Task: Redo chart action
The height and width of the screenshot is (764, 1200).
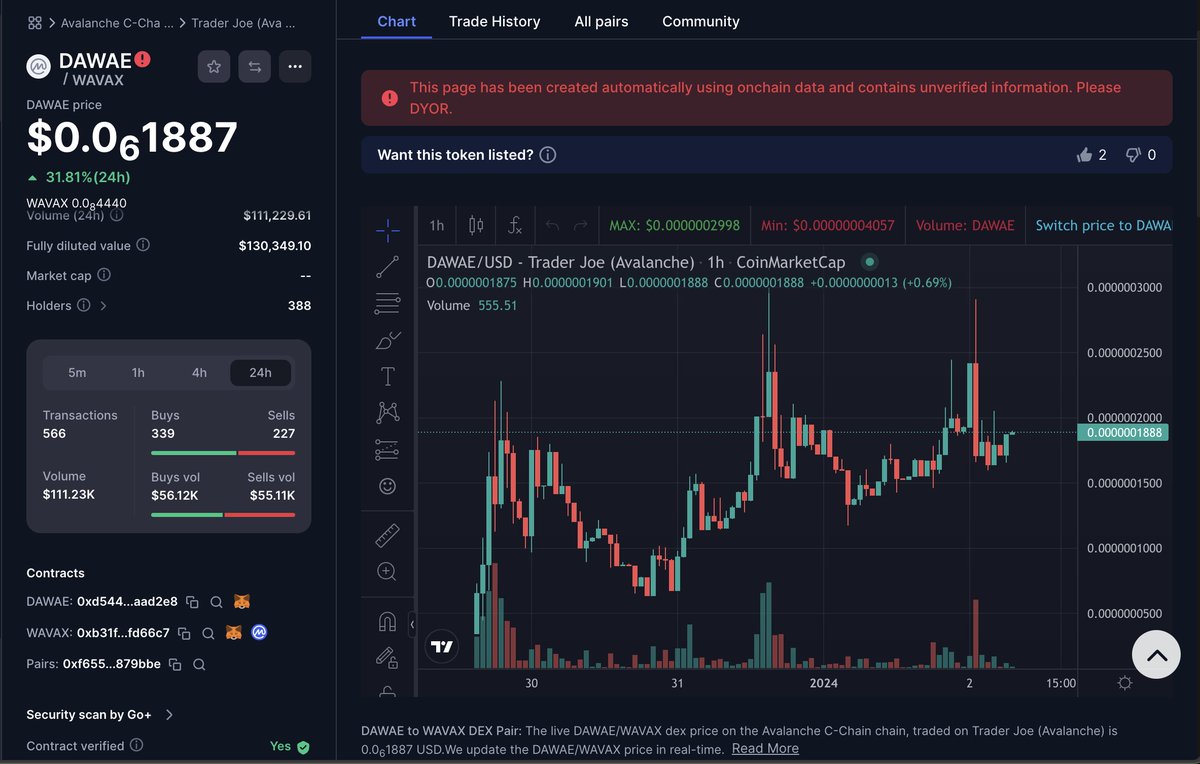Action: tap(580, 225)
